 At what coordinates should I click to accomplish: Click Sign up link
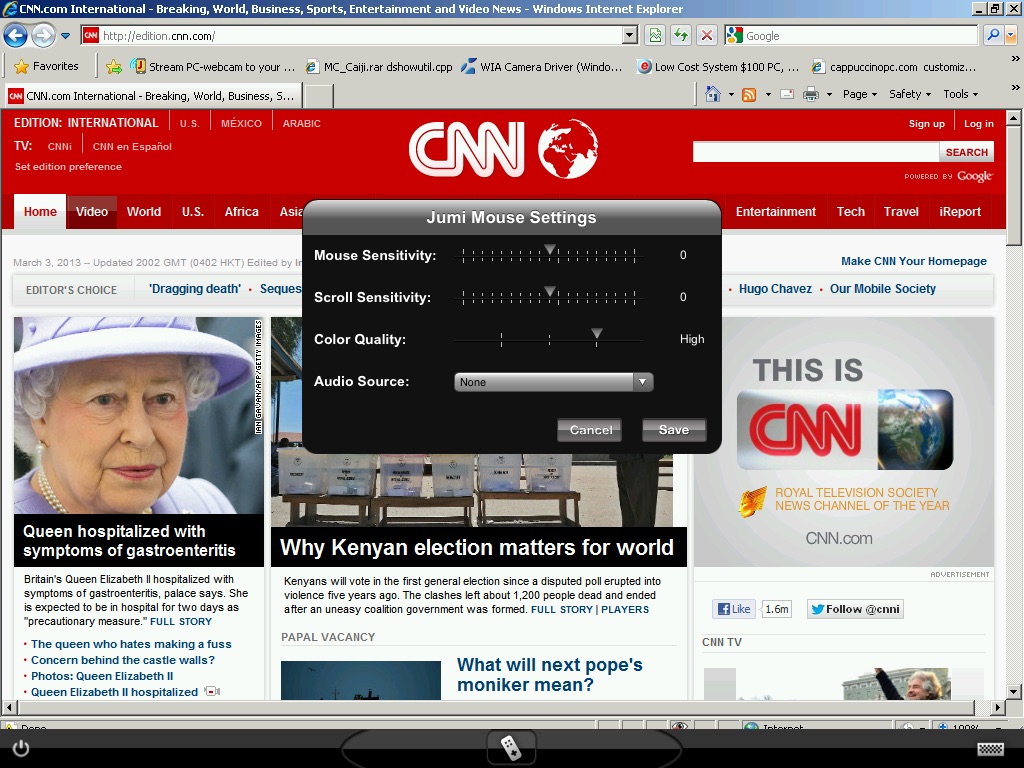point(927,123)
